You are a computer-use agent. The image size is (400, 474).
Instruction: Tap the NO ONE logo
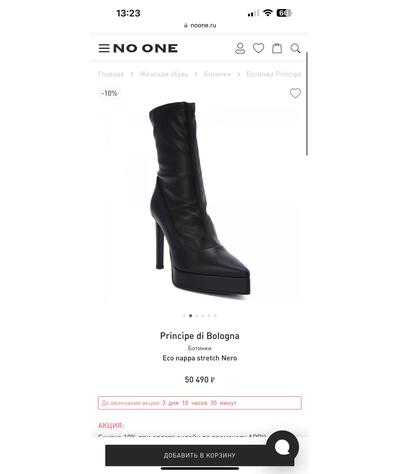click(145, 48)
